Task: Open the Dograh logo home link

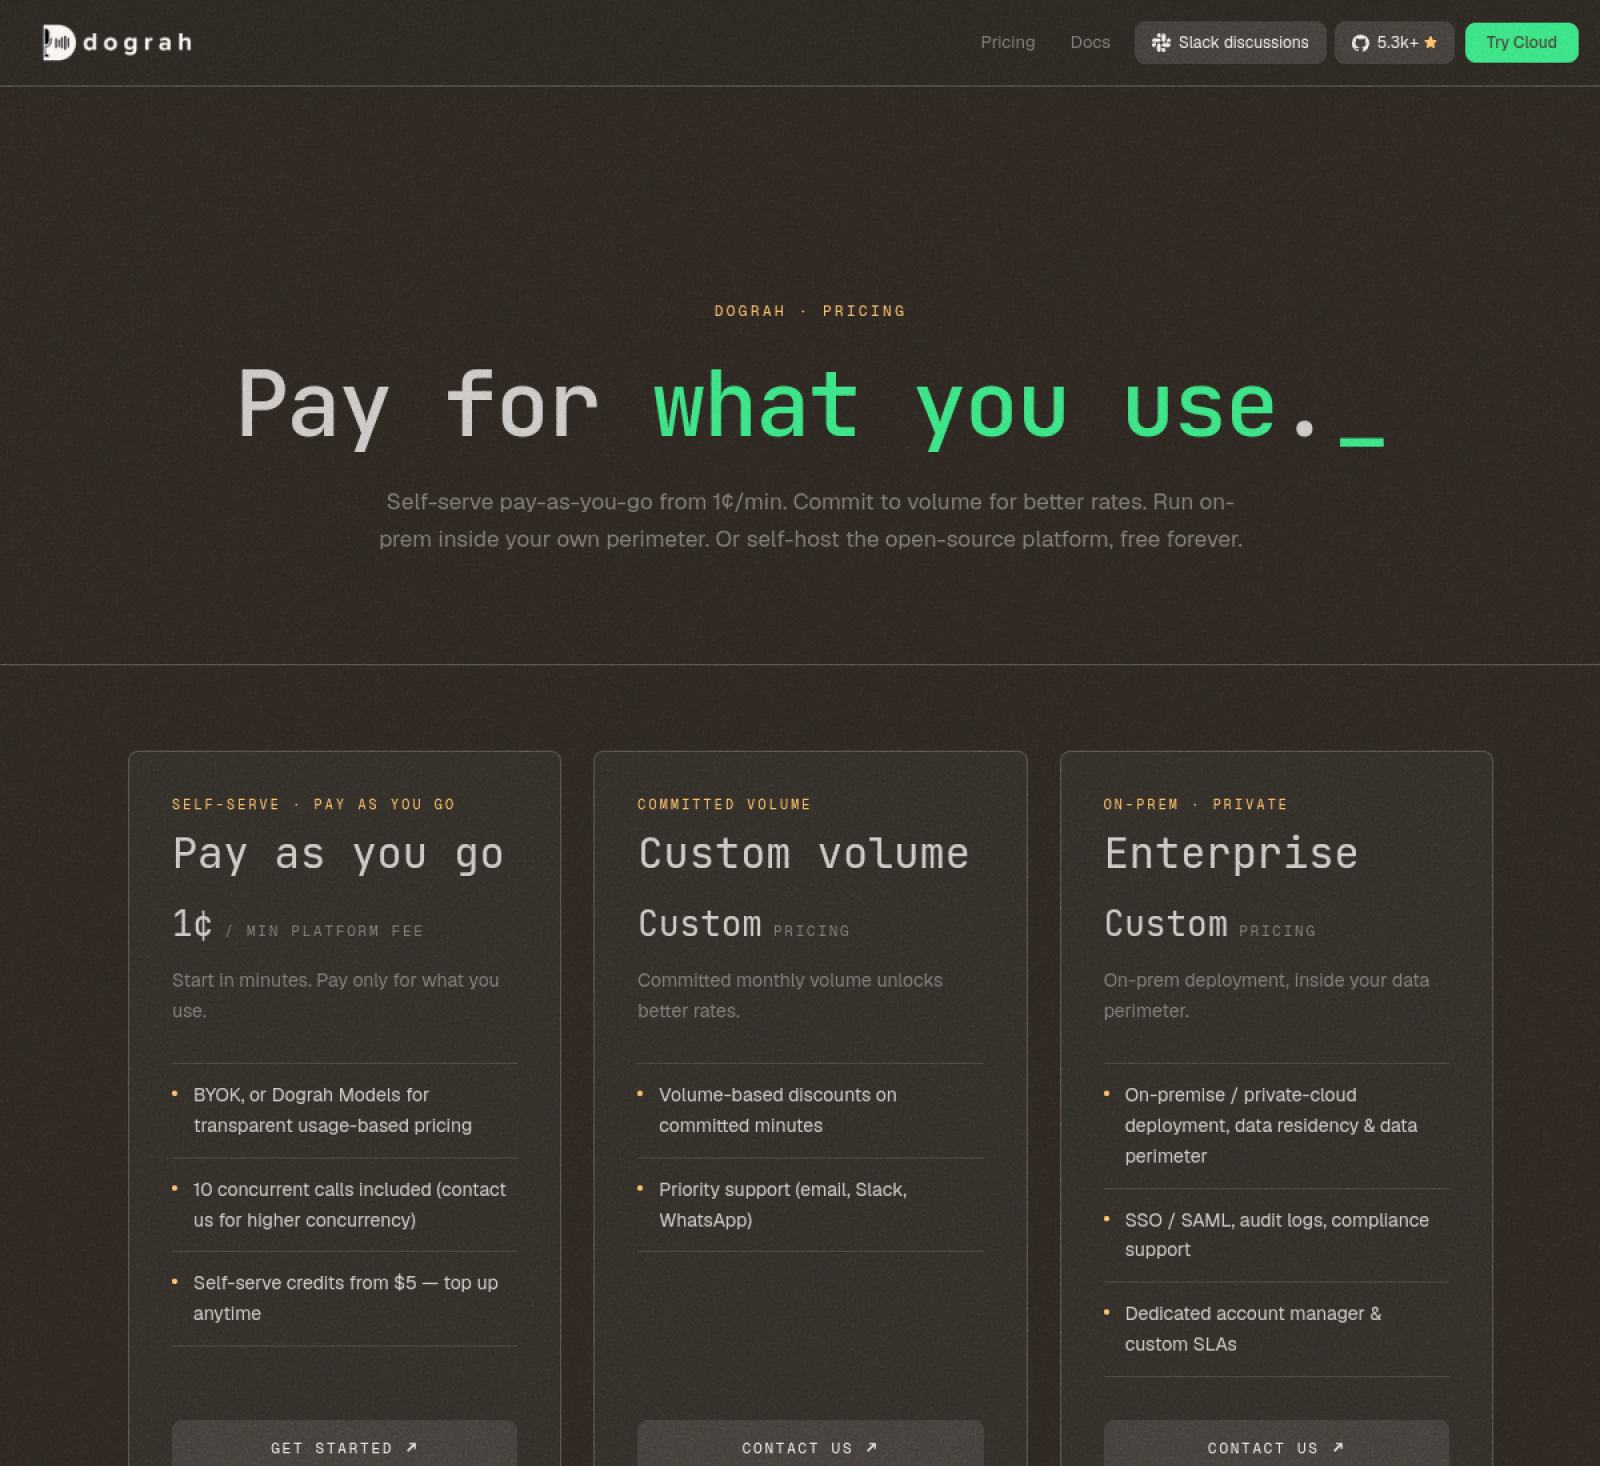Action: click(x=118, y=42)
